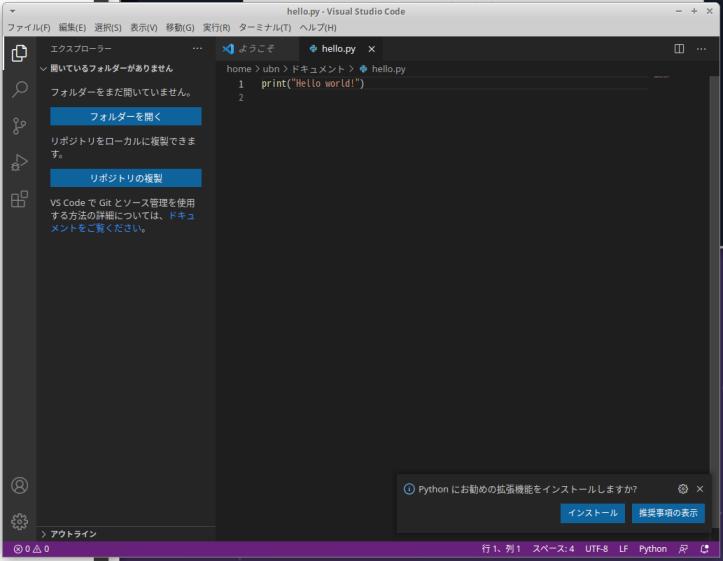Open the Manage gear icon in activity bar
Screen dimensions: 723x561
pos(19,521)
